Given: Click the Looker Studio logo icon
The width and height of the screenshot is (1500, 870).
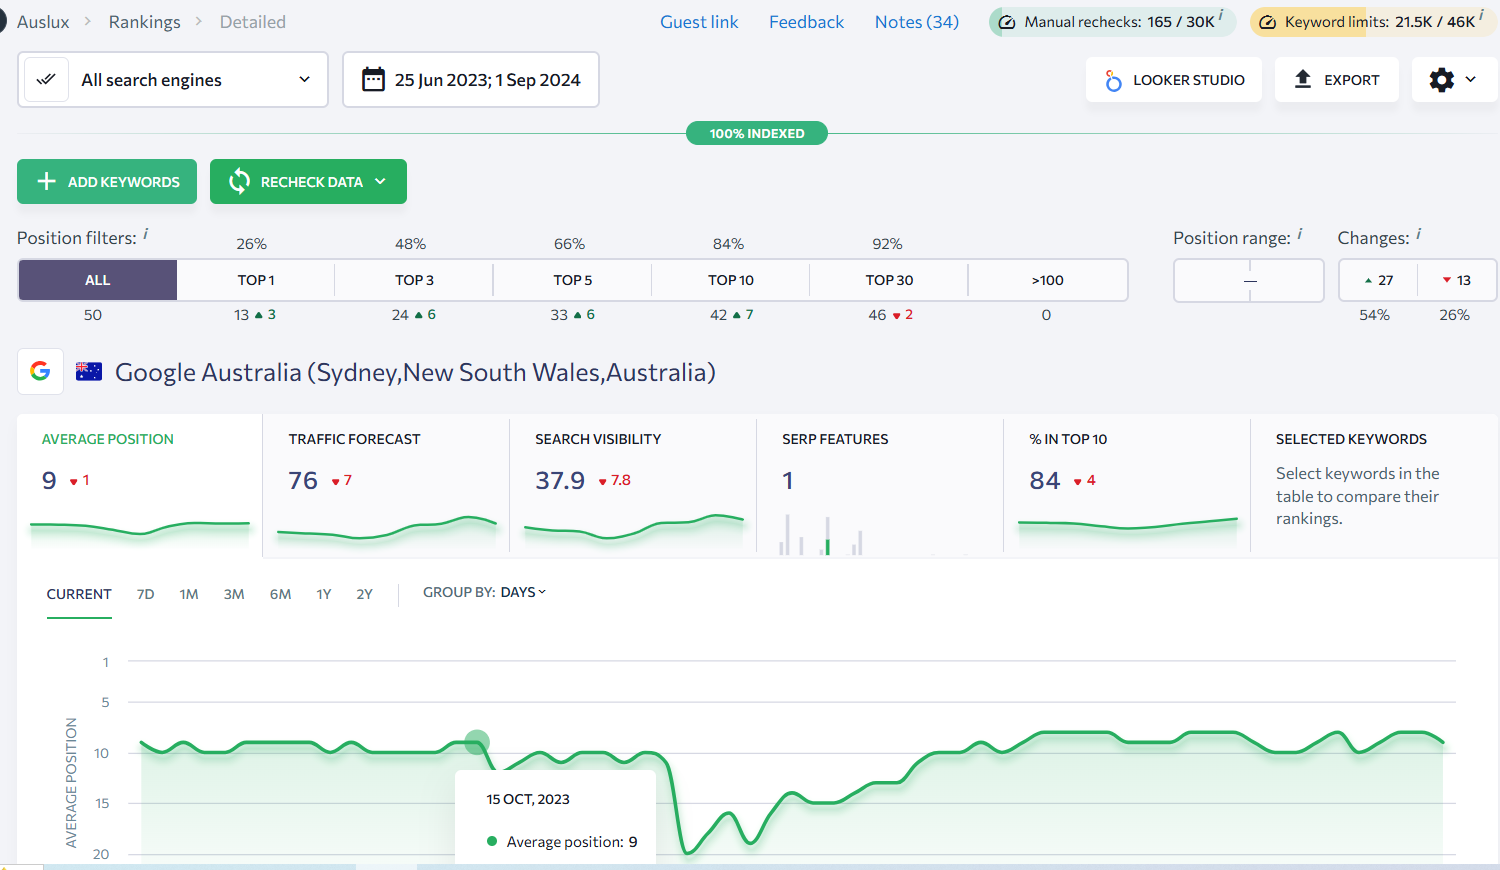Looking at the screenshot, I should (1113, 80).
